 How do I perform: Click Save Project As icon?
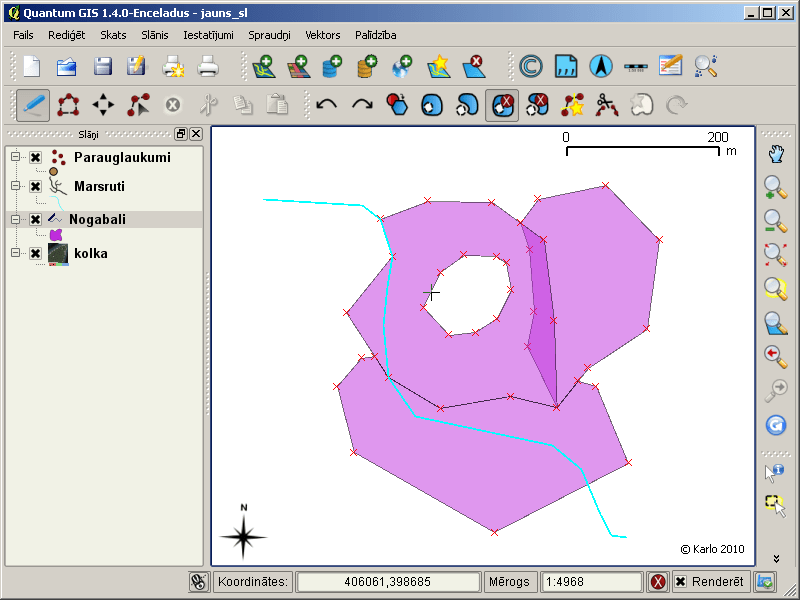tap(136, 66)
